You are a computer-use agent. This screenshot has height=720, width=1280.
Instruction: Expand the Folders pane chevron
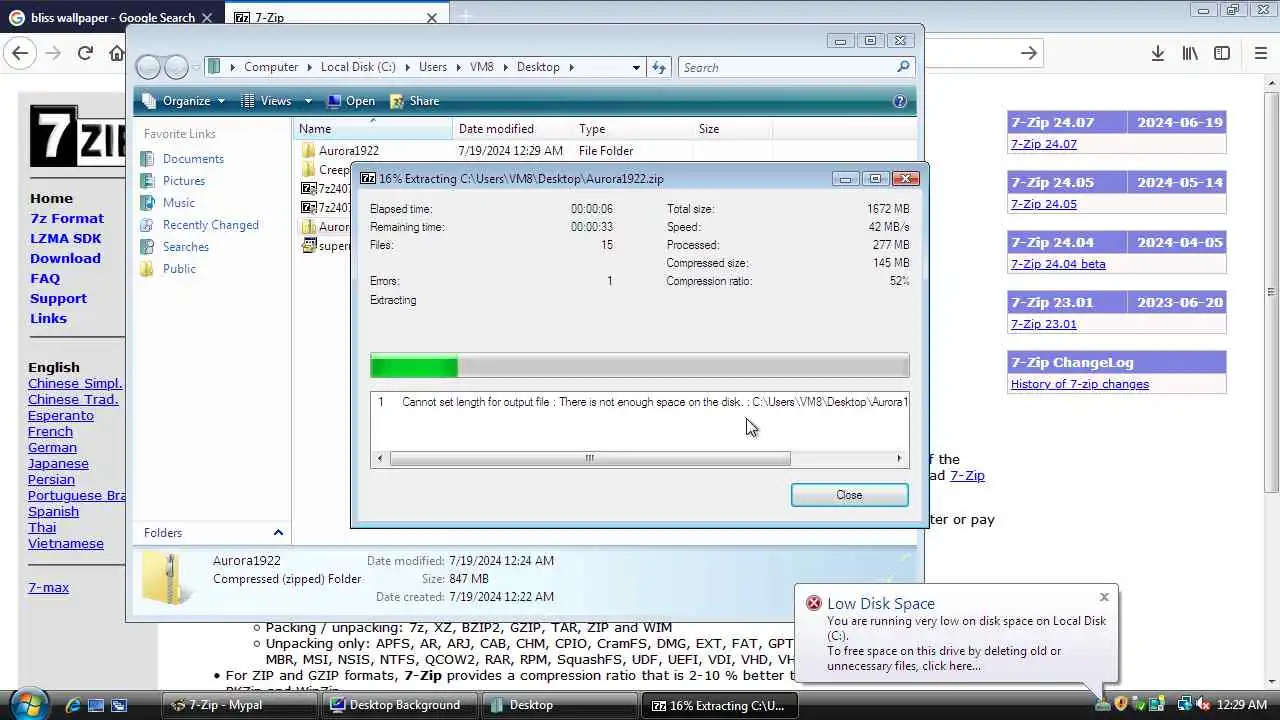[278, 533]
